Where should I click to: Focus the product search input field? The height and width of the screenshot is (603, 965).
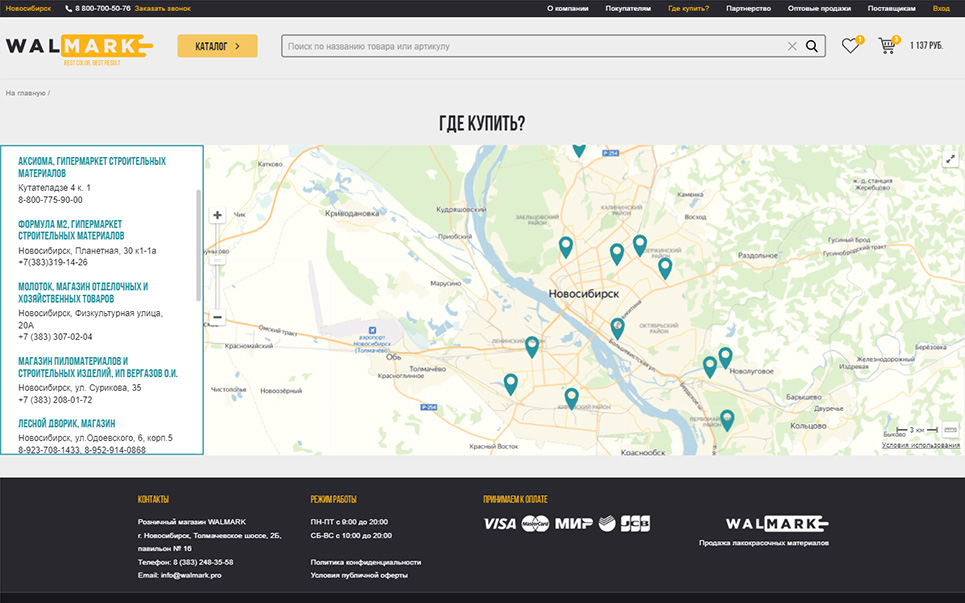click(535, 46)
